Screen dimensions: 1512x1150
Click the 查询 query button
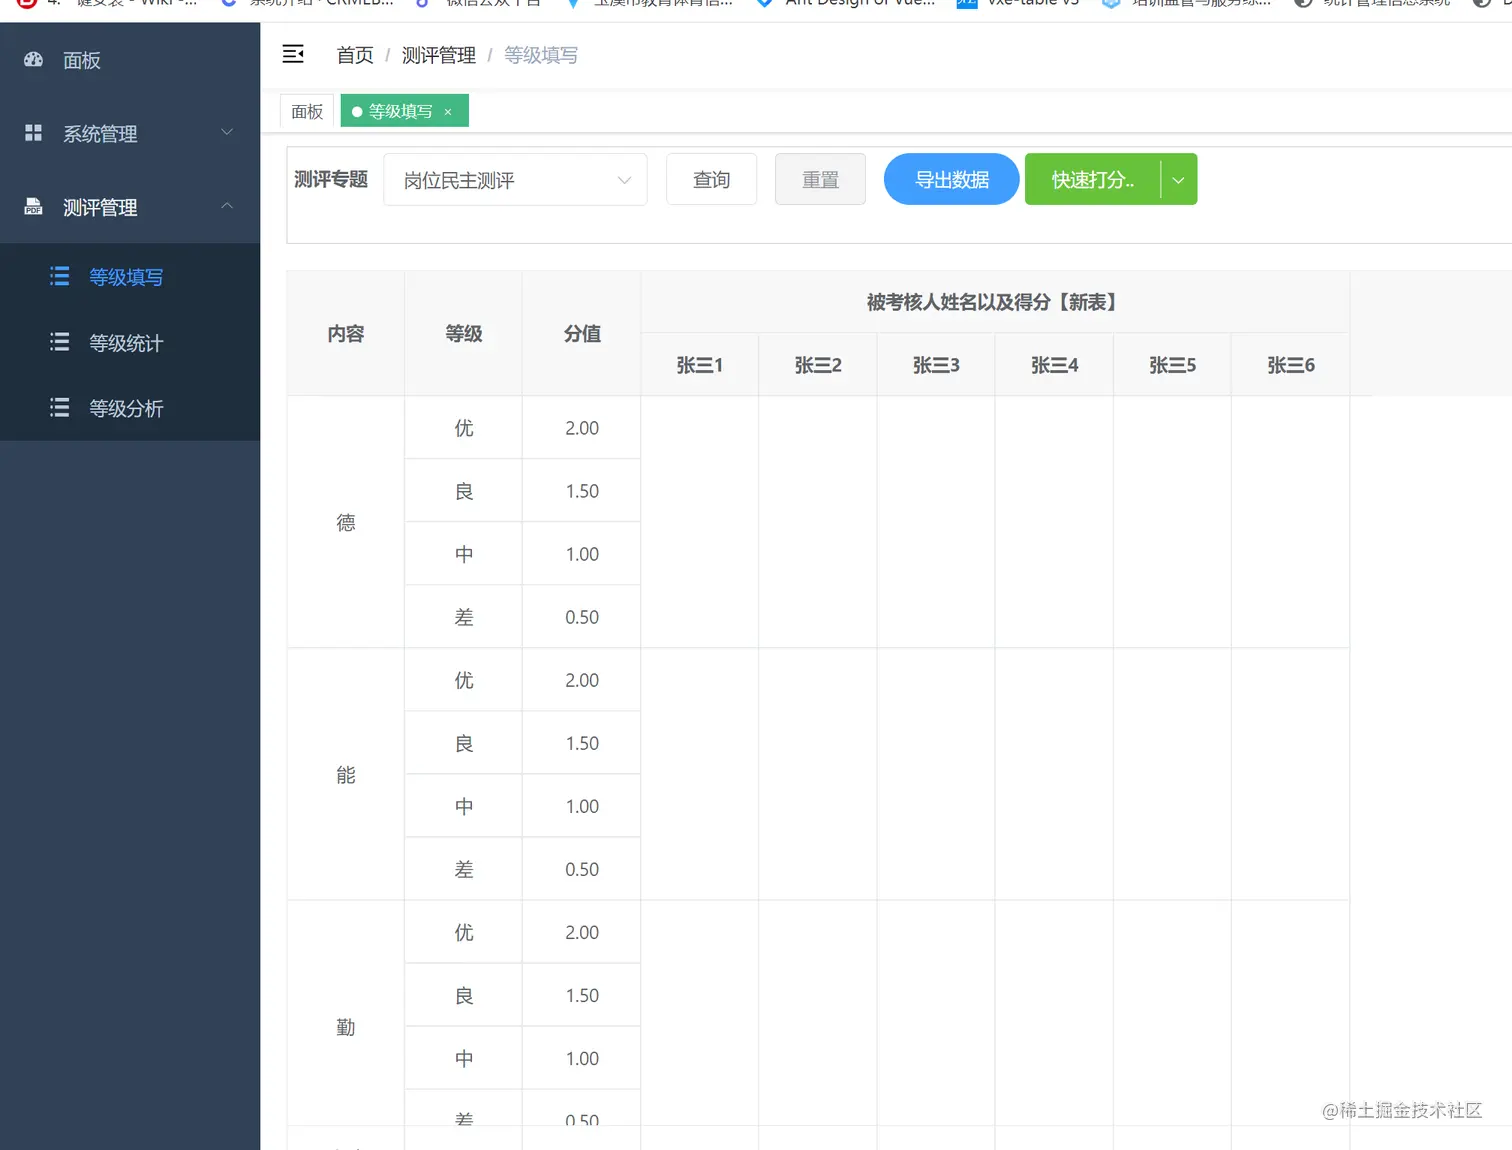tap(711, 179)
